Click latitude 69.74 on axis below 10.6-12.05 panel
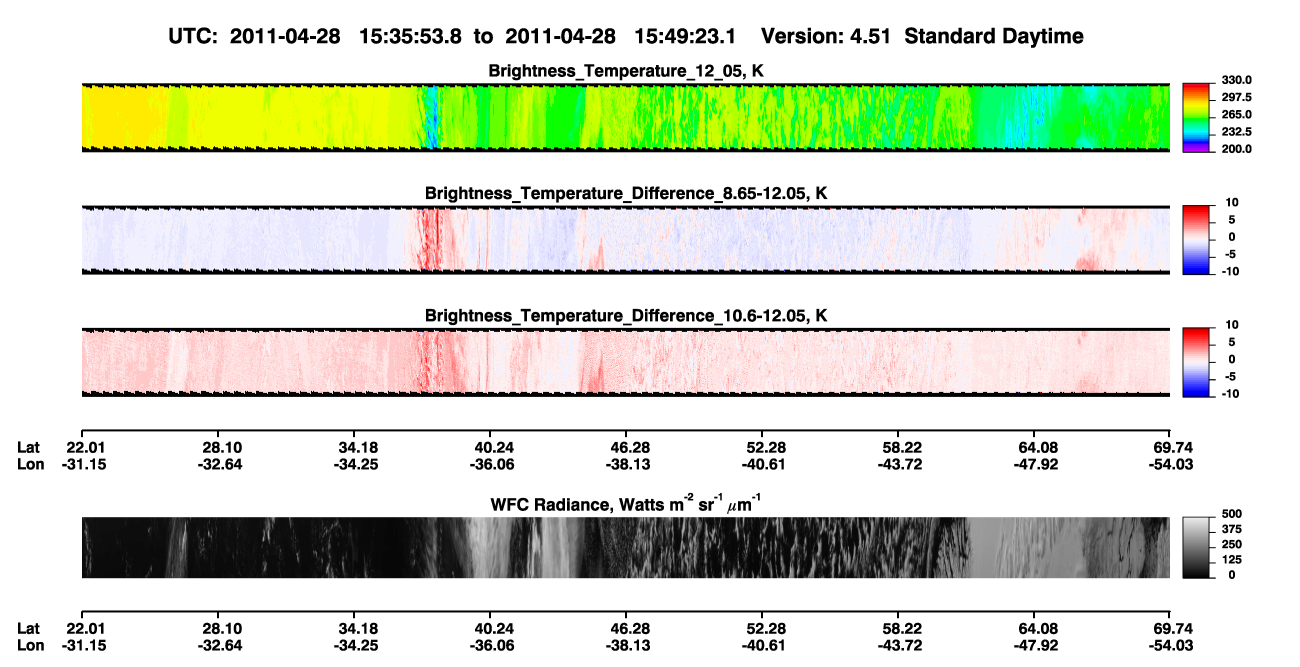 1172,448
